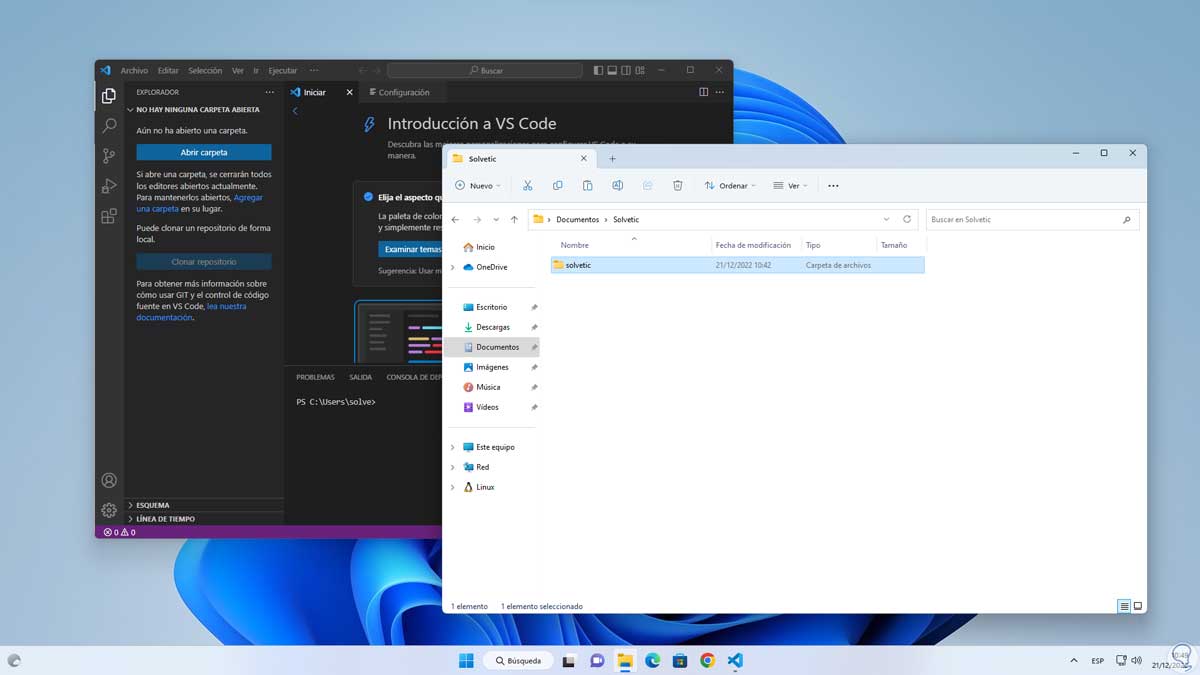Open Run and Debug view in VS Code
The image size is (1200, 675).
(109, 186)
